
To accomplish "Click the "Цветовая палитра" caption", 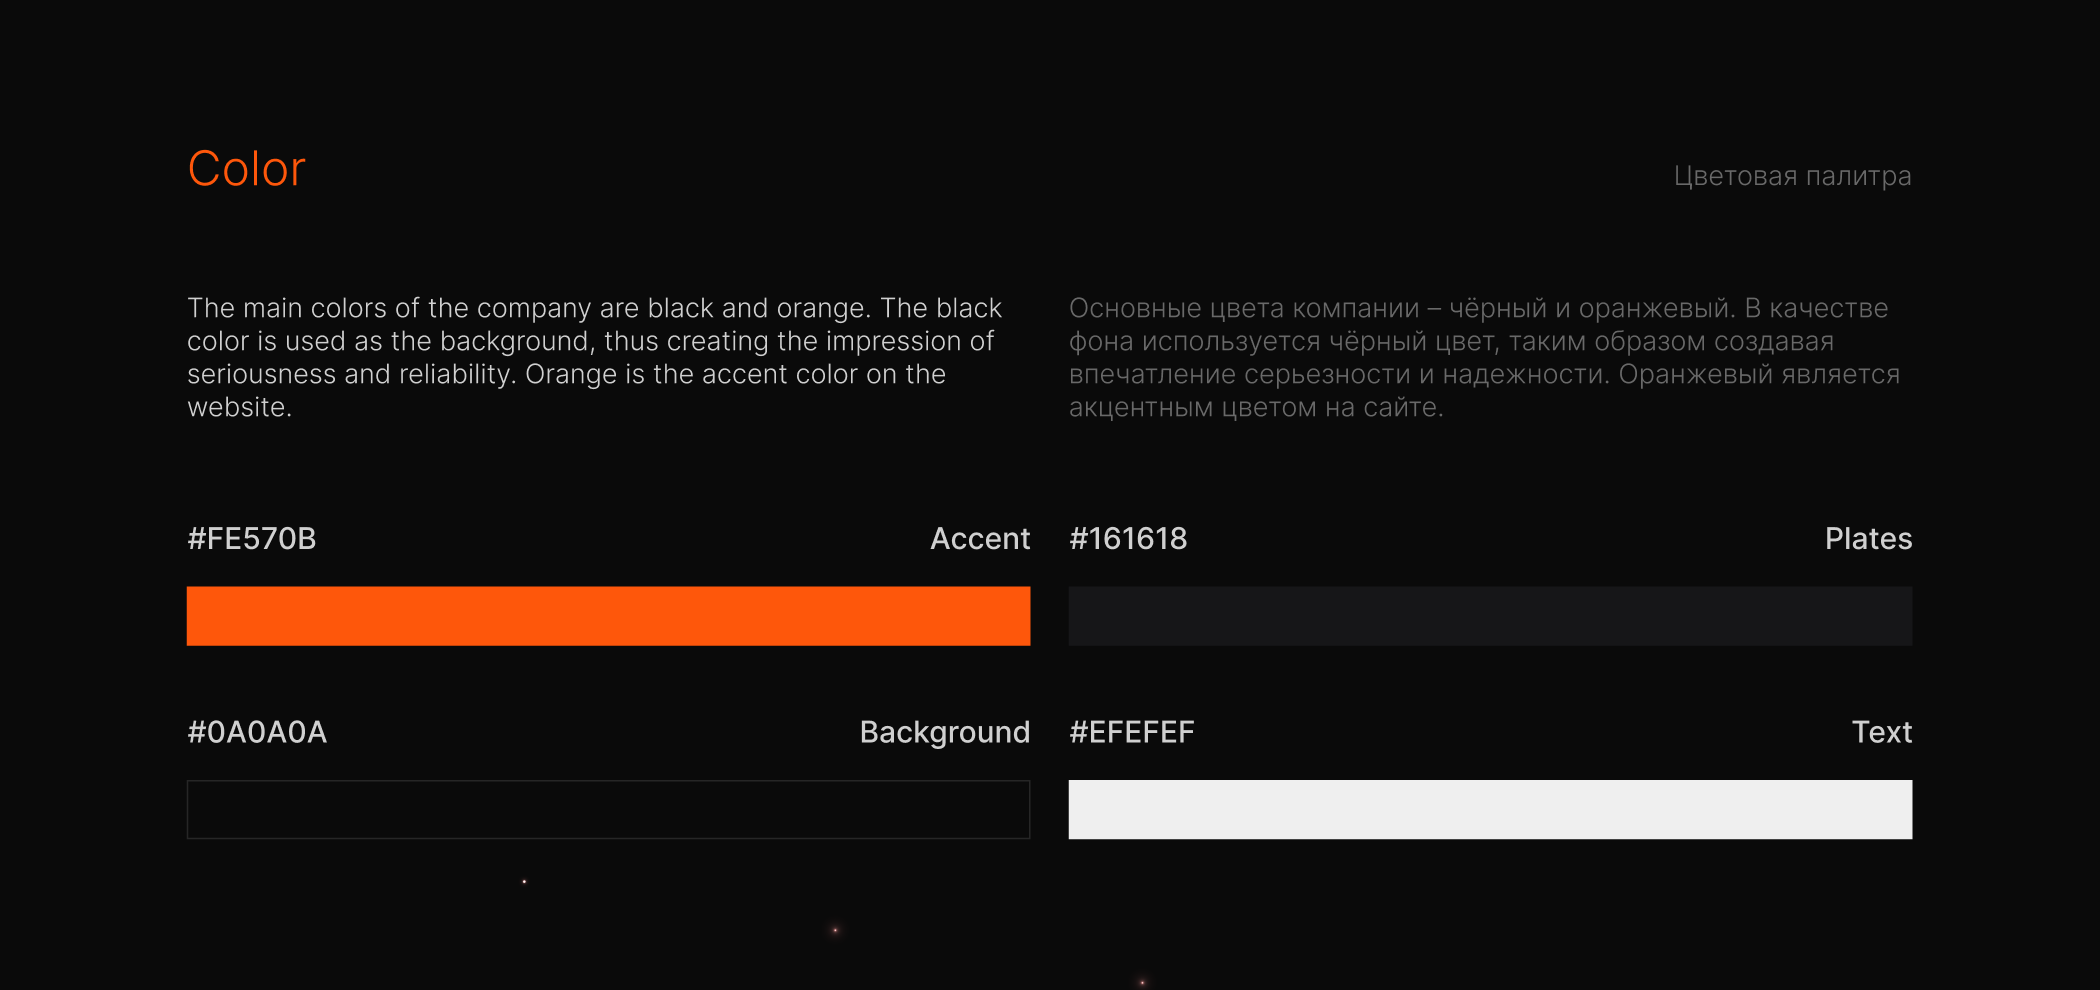I will 1792,176.
